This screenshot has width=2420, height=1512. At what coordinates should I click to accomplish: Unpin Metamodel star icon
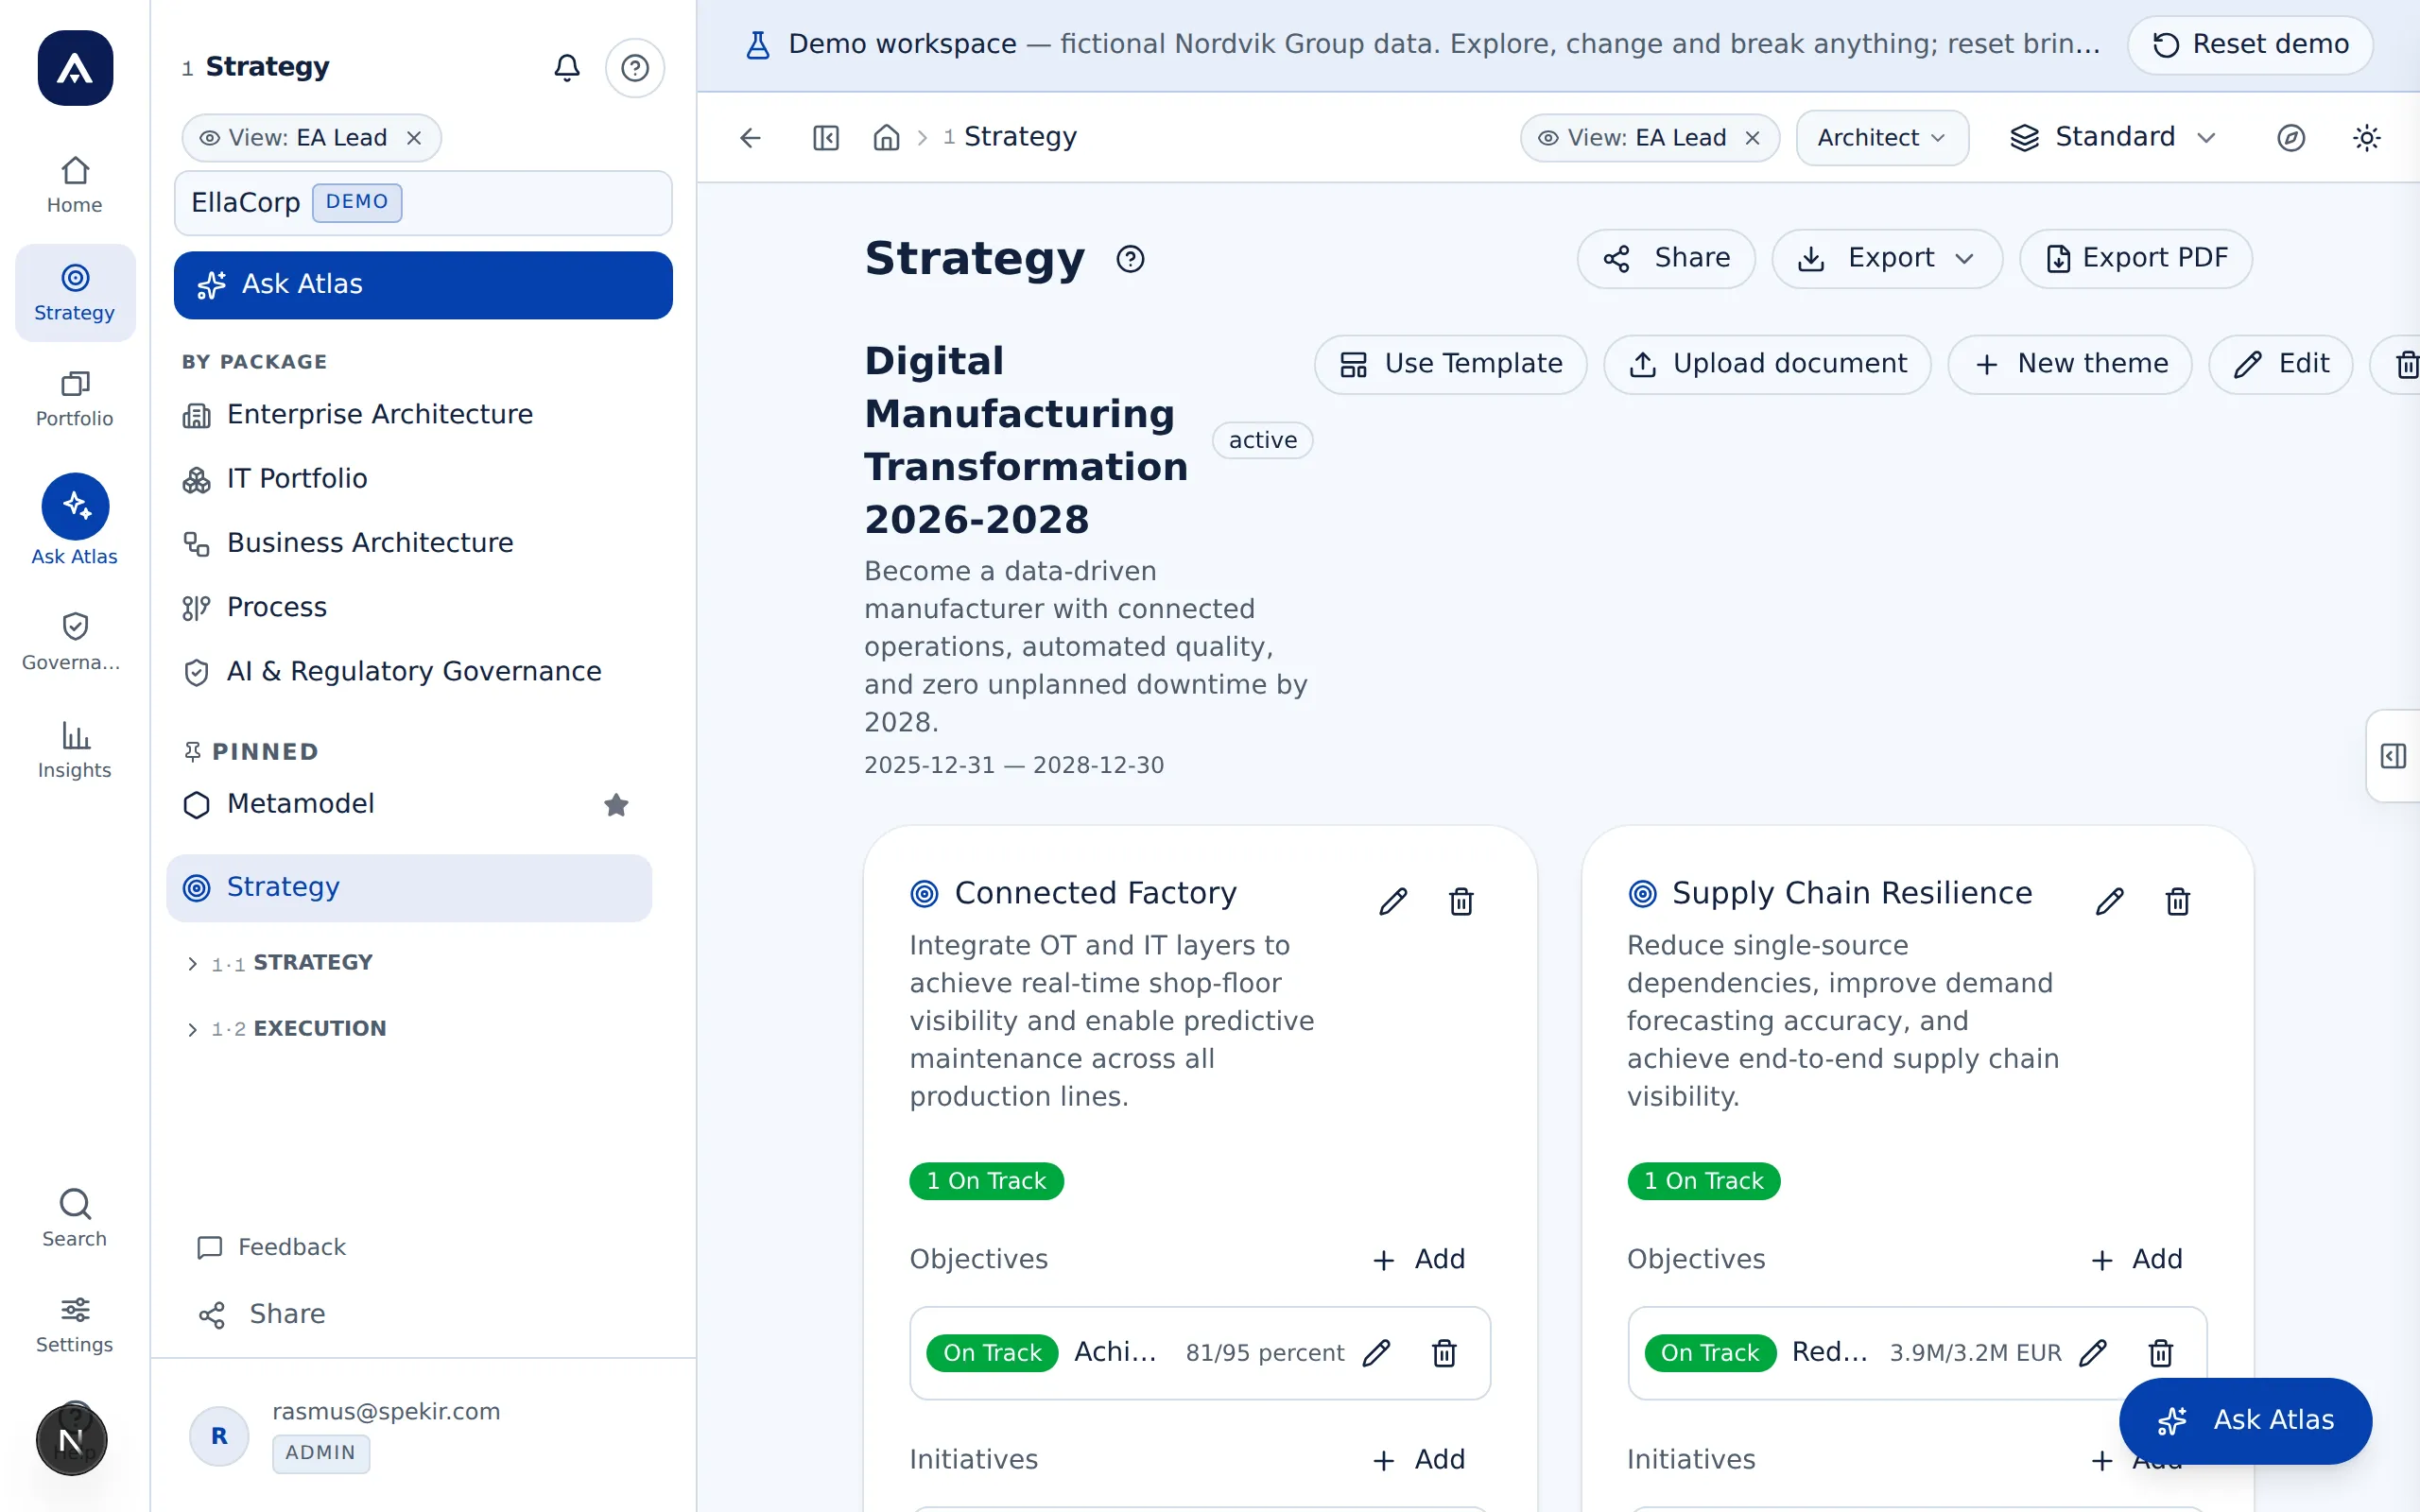coord(616,804)
